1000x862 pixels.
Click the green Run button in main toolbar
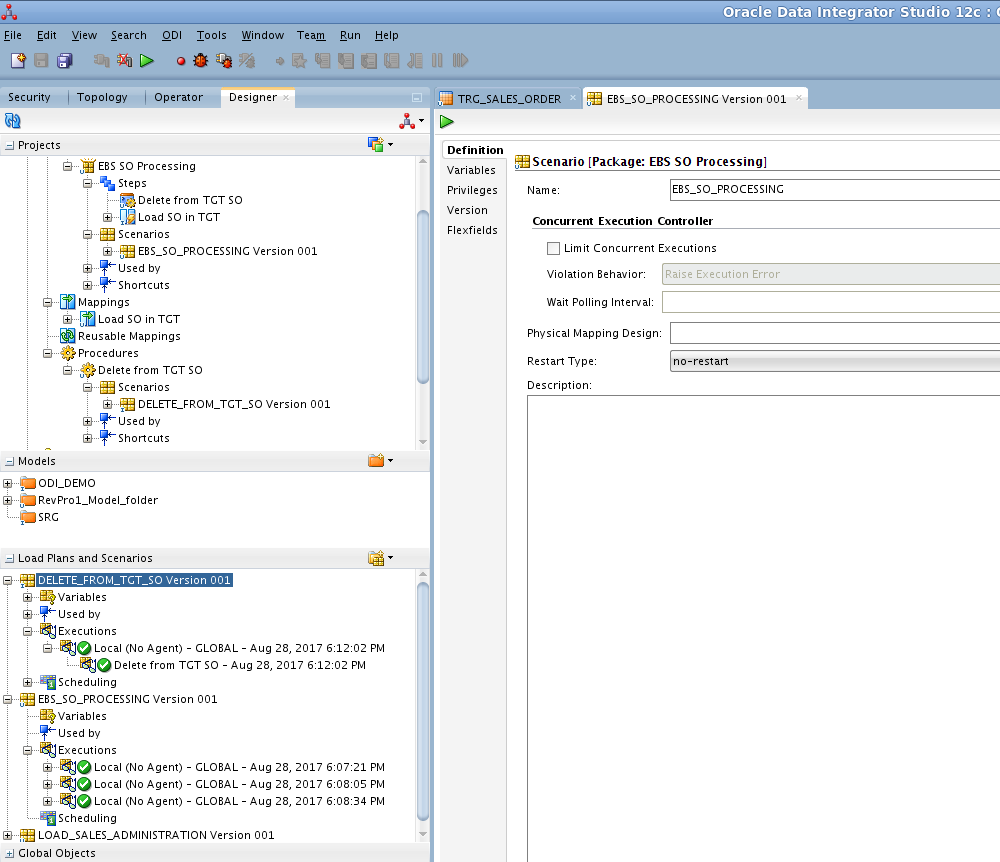pyautogui.click(x=147, y=61)
